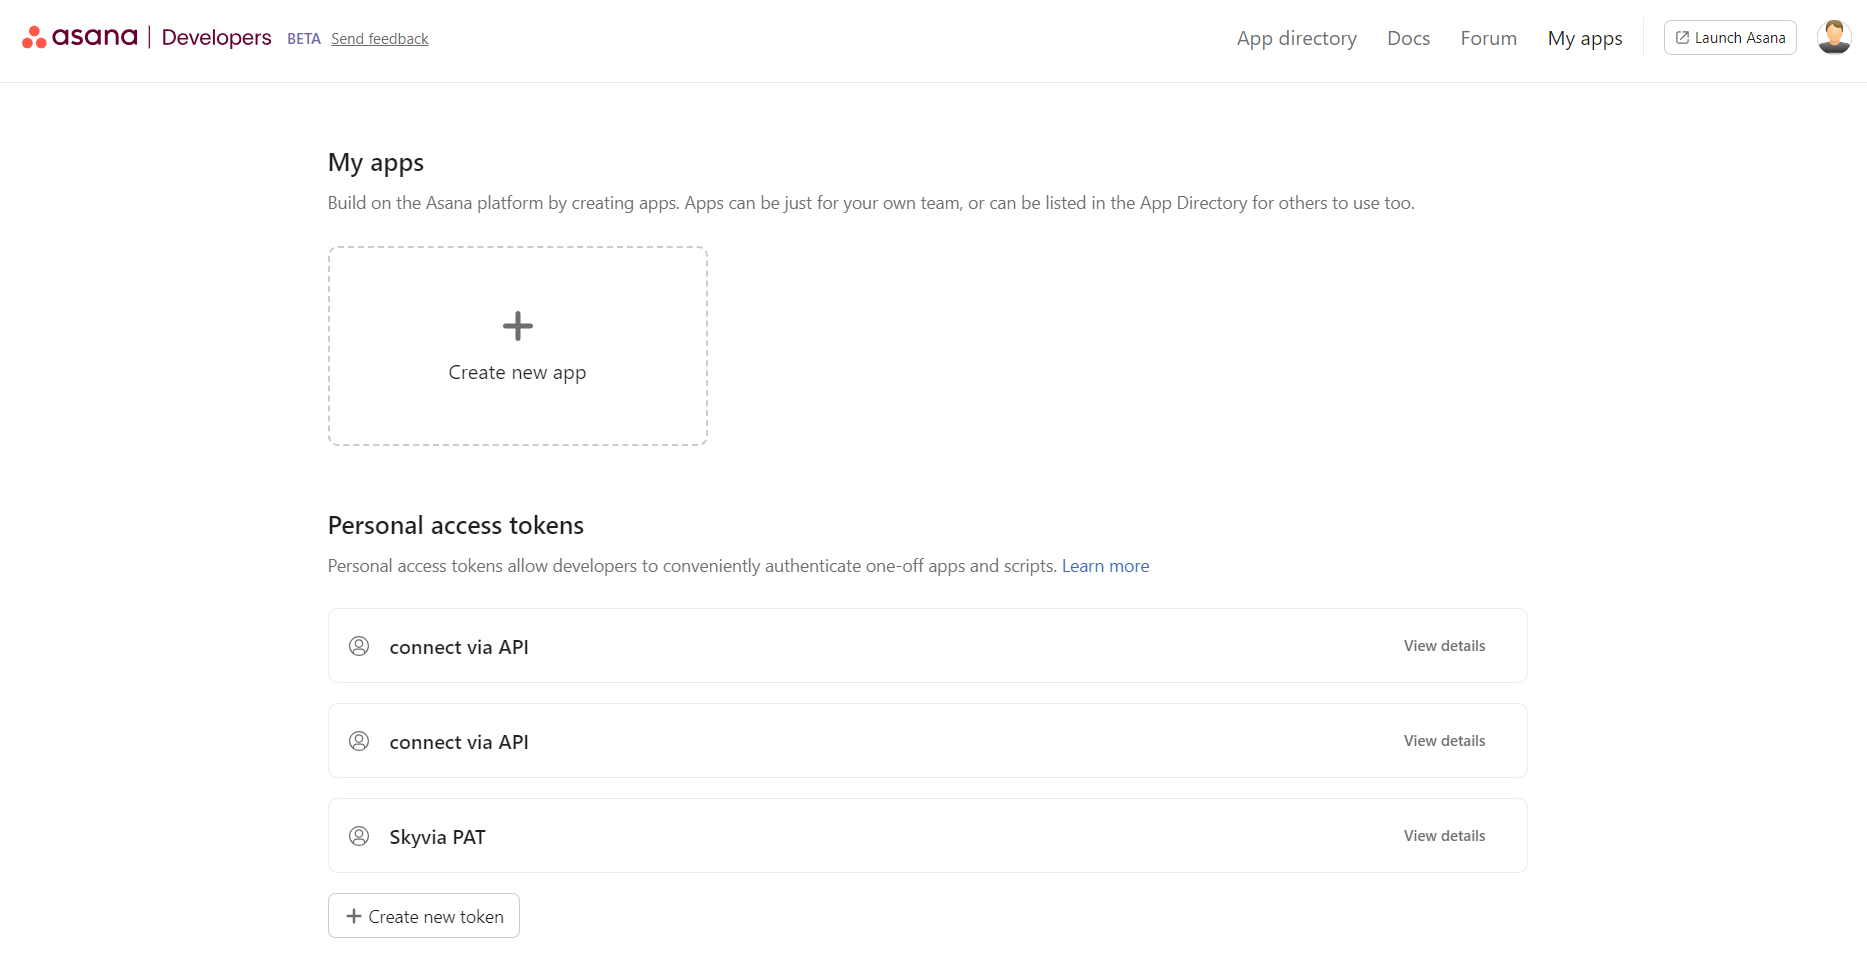Screen dimensions: 1867x964
Task: Click the plus icon to create new app
Action: 517,325
